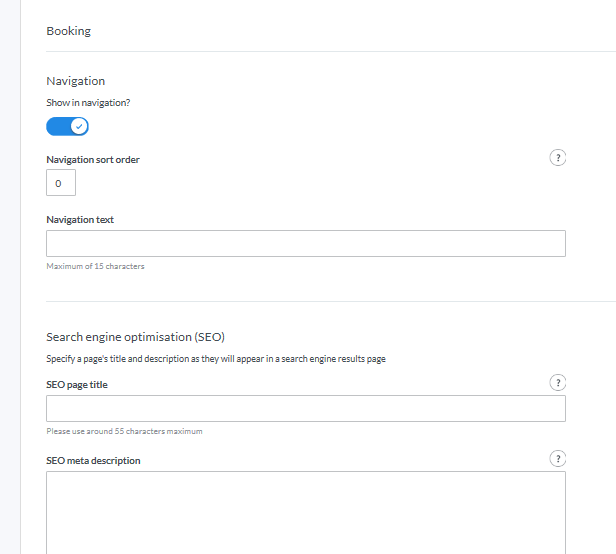Open help for SEO meta description

click(559, 458)
